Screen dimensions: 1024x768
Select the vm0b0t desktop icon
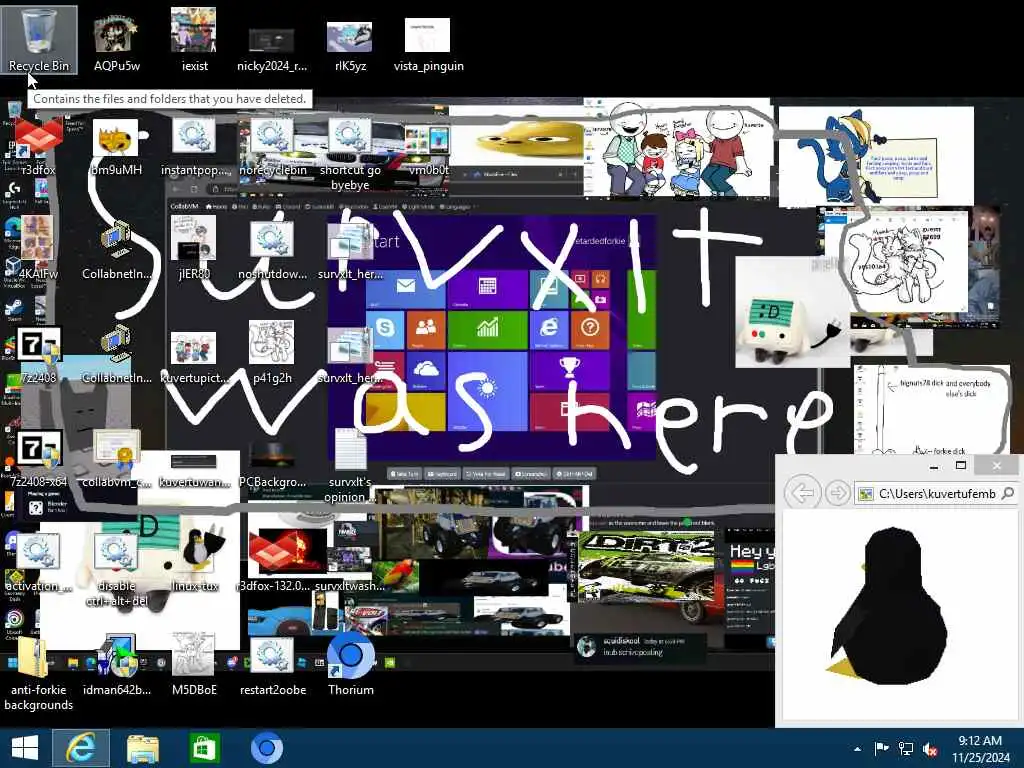point(428,152)
